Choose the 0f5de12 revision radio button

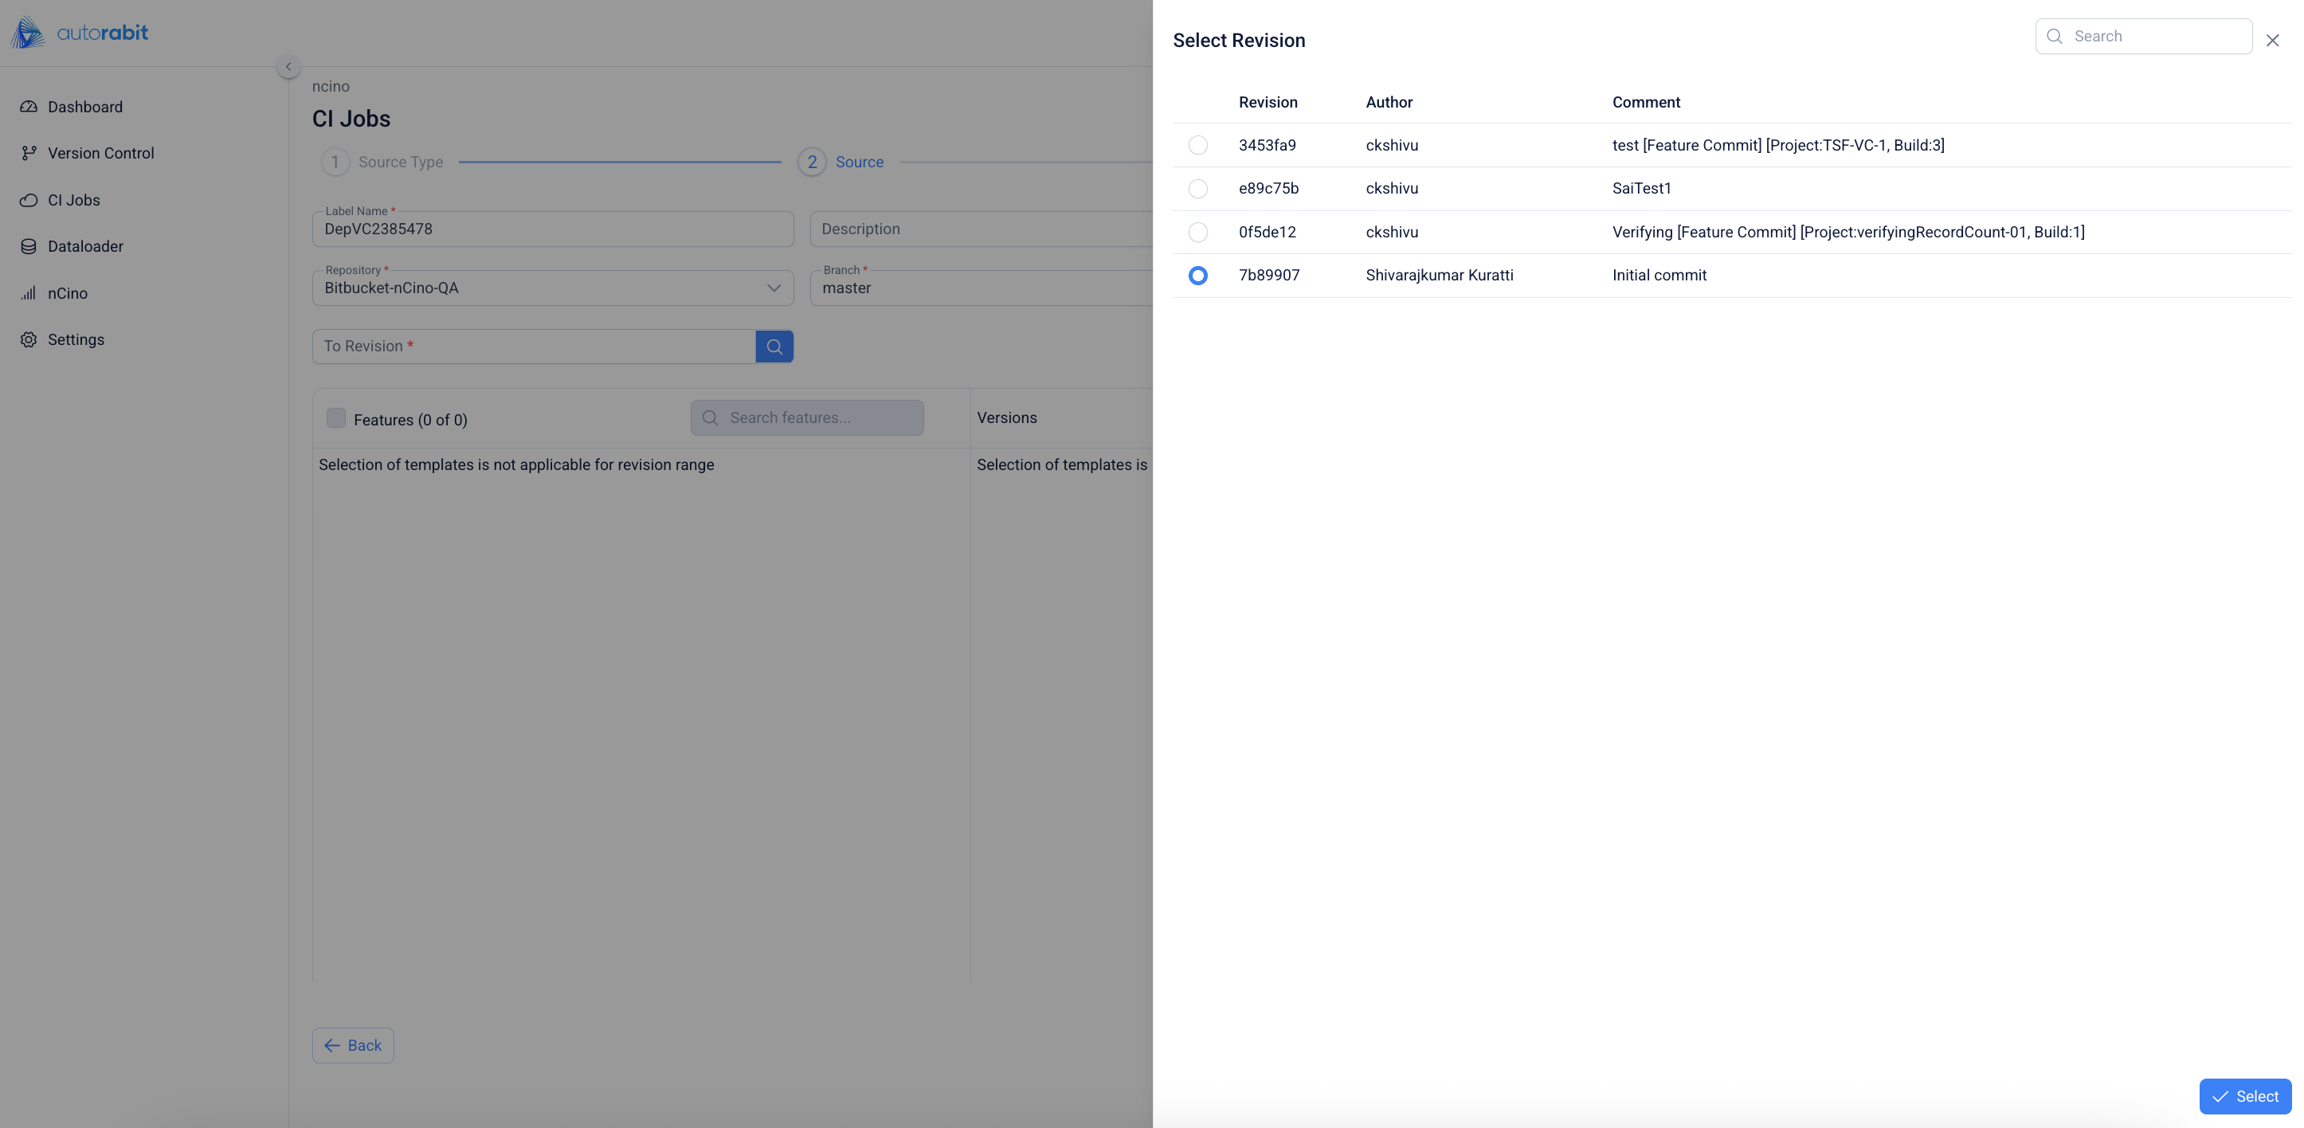1197,232
